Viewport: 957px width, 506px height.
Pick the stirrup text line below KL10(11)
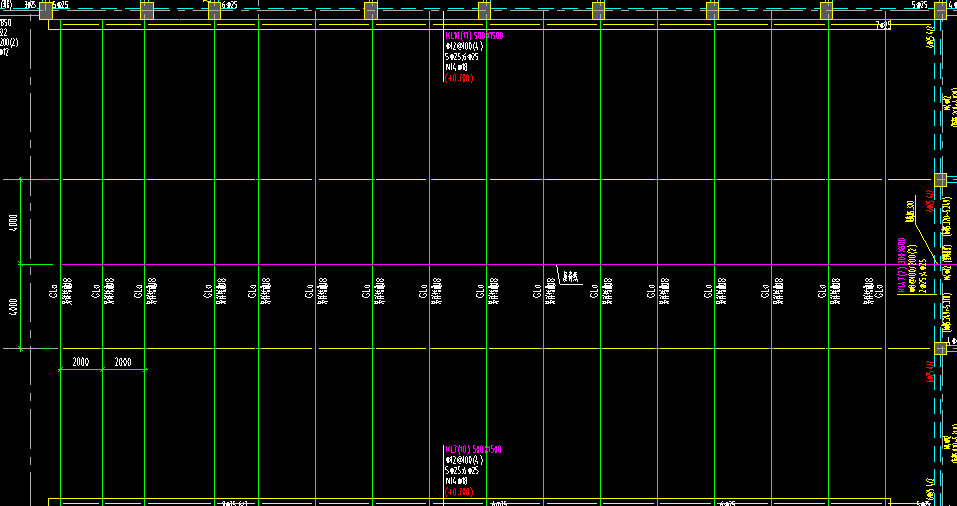click(x=464, y=46)
